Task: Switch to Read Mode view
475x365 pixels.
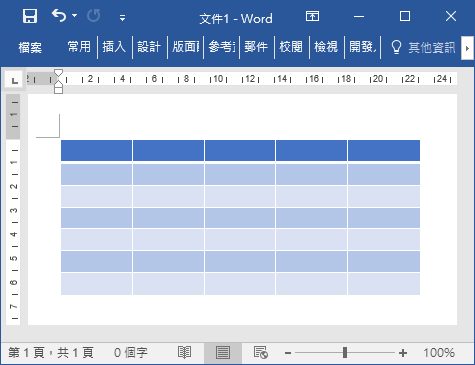Action: pyautogui.click(x=184, y=352)
